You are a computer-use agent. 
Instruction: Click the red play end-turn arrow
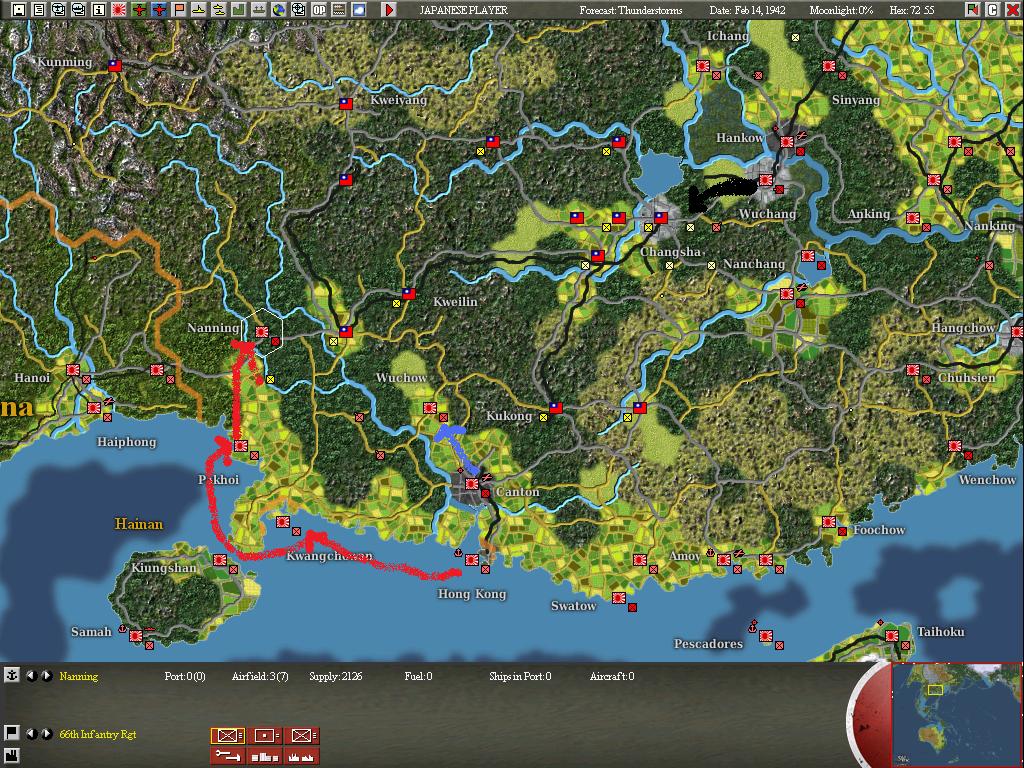tap(389, 10)
